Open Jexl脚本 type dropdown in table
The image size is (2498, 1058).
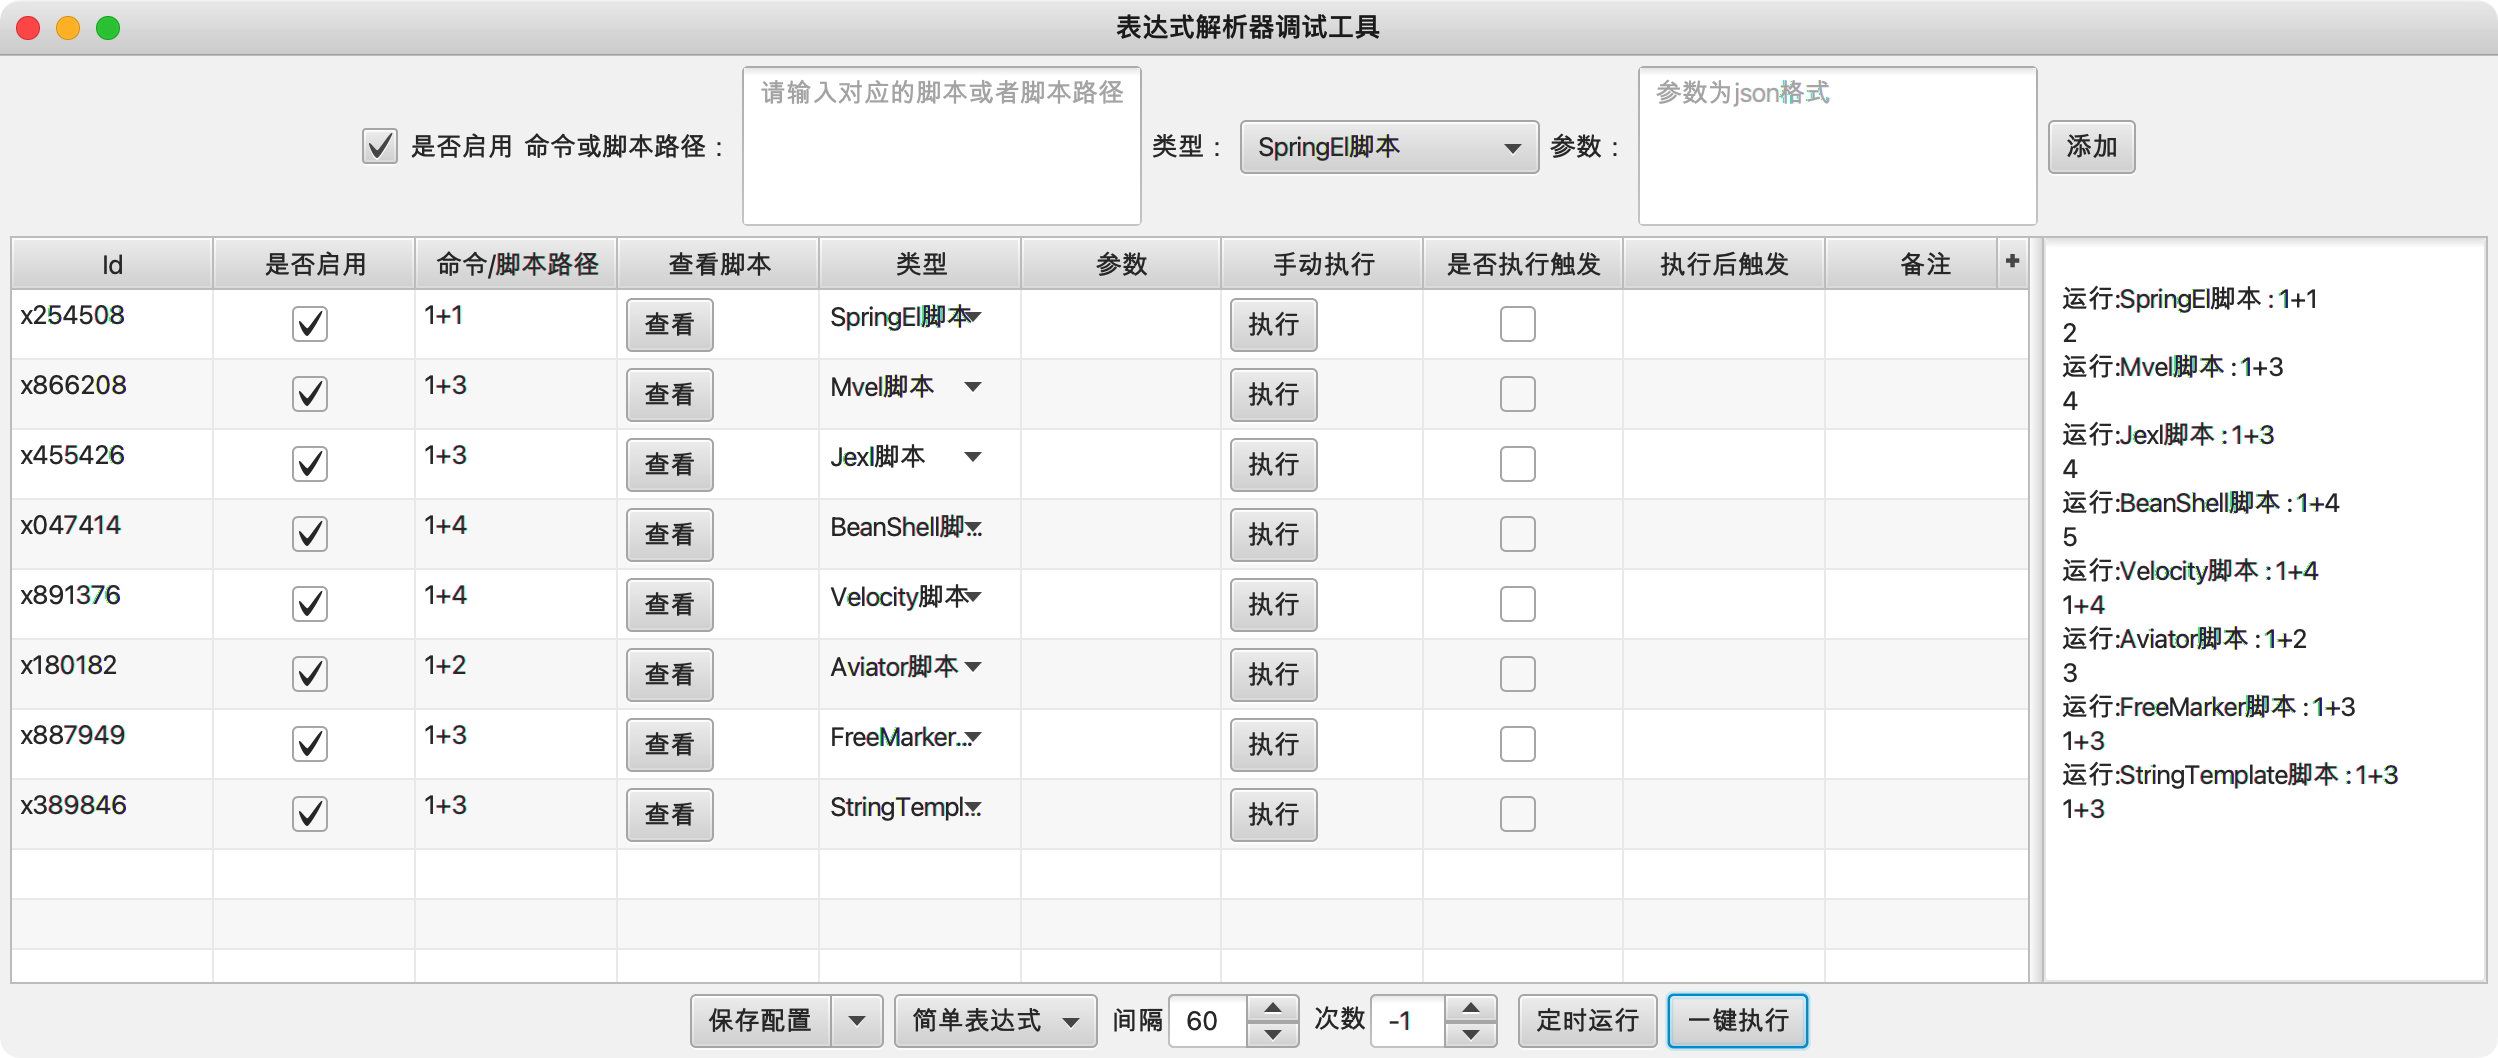coord(906,457)
